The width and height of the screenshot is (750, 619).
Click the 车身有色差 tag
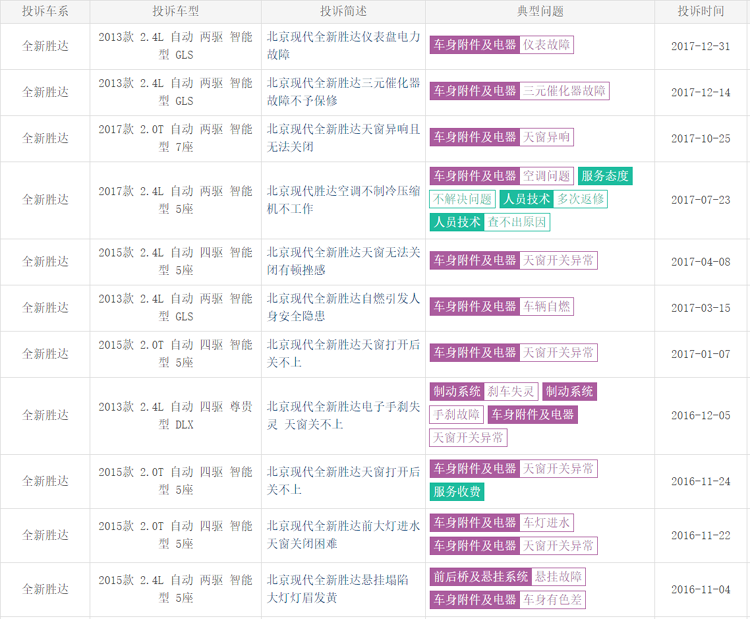pos(552,599)
